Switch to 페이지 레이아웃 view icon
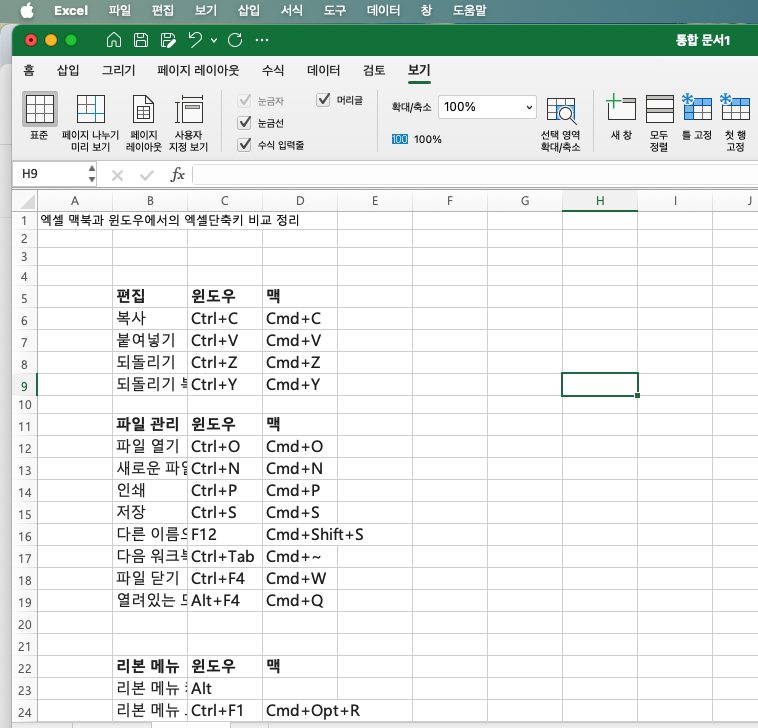Image resolution: width=758 pixels, height=728 pixels. point(144,122)
